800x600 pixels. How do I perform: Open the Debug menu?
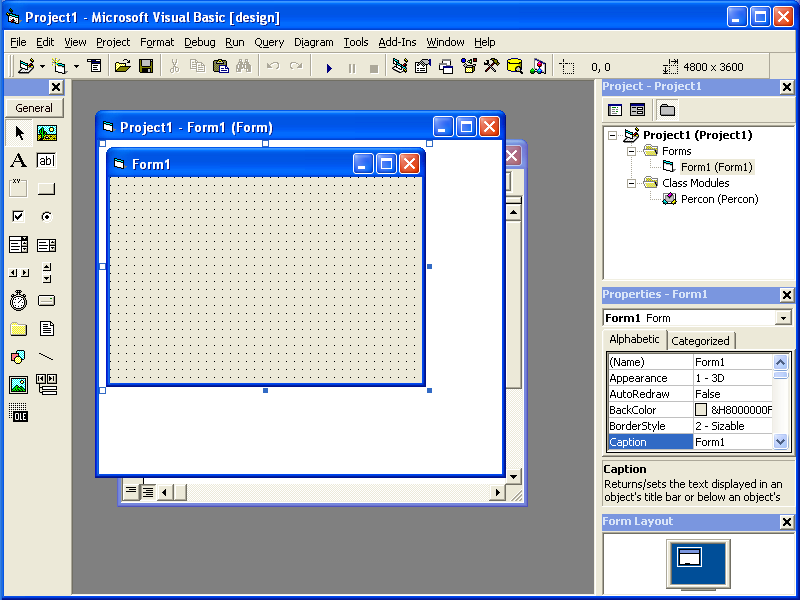point(199,42)
